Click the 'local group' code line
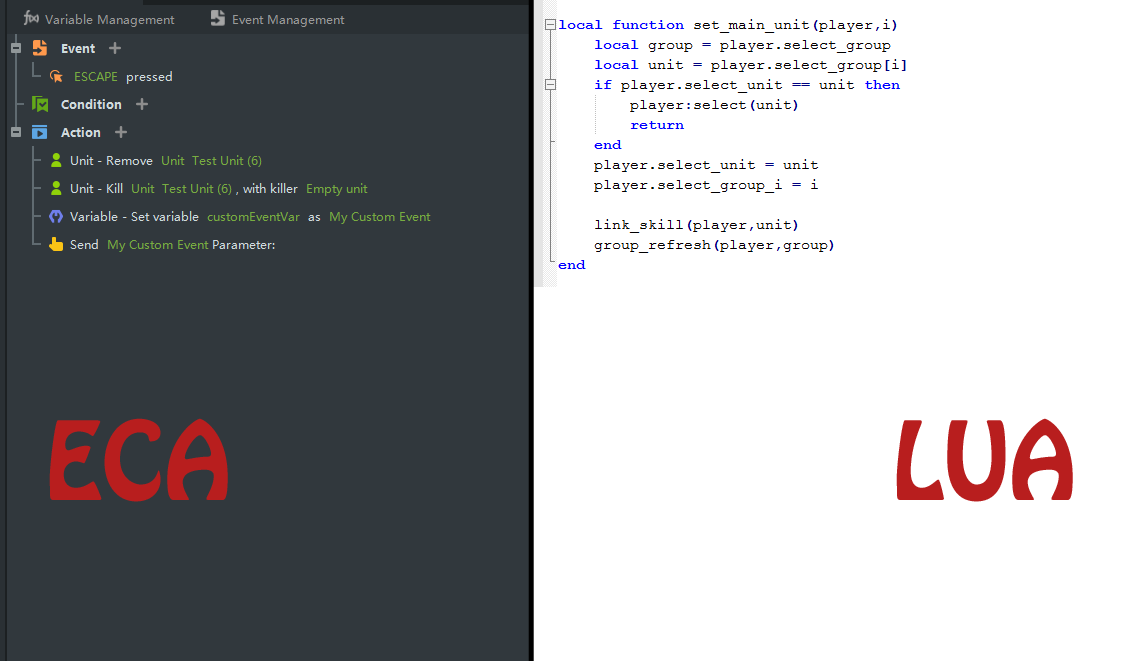The width and height of the screenshot is (1140, 661). [x=742, y=45]
